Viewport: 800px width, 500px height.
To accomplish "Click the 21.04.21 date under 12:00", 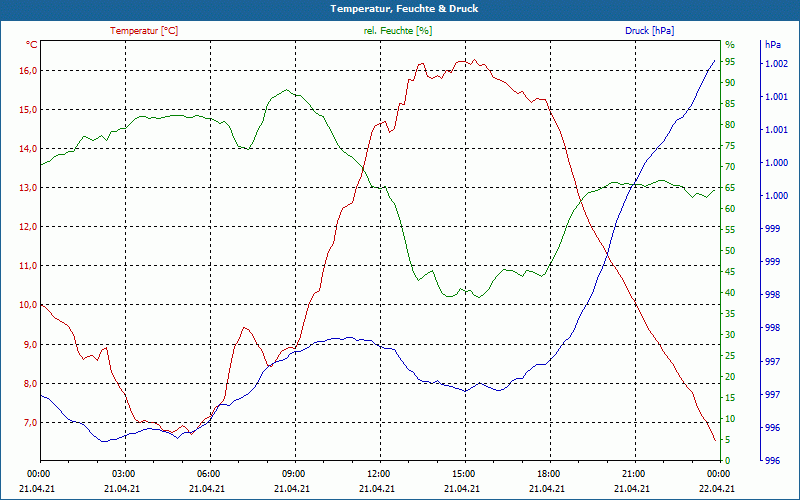I will 377,488.
